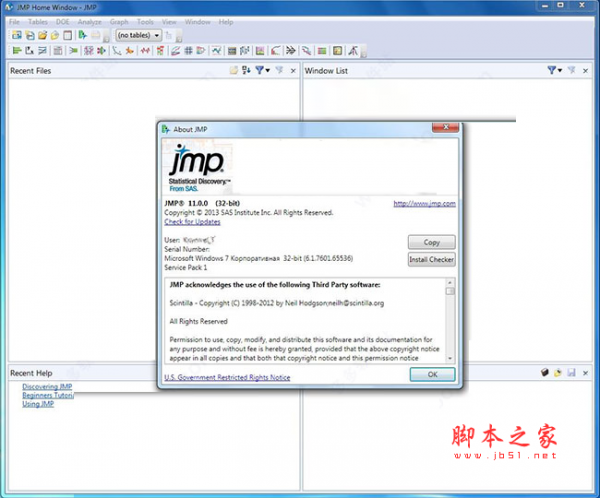Click sort icon in Recent Files header
The height and width of the screenshot is (498, 600).
pyautogui.click(x=246, y=70)
